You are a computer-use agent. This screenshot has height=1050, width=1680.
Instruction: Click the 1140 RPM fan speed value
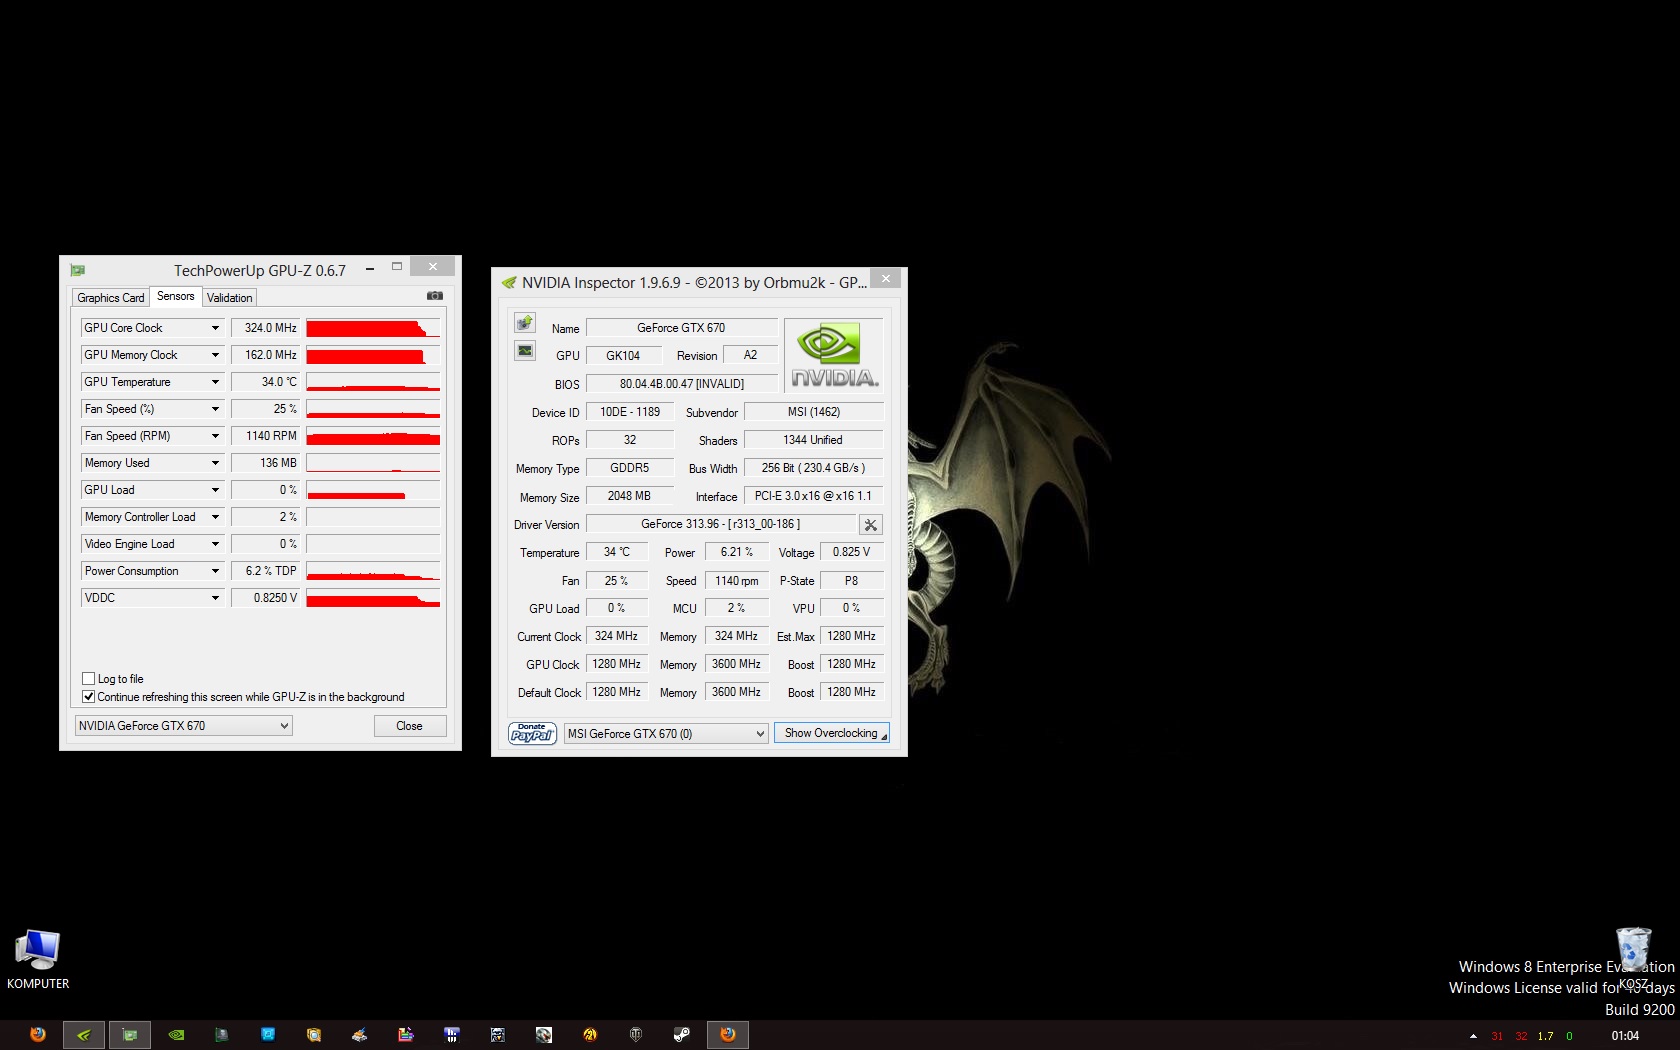[x=265, y=436]
